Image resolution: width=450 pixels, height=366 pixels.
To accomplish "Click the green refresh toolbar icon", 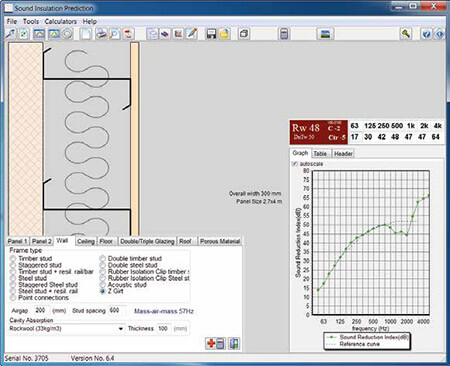I will click(24, 34).
